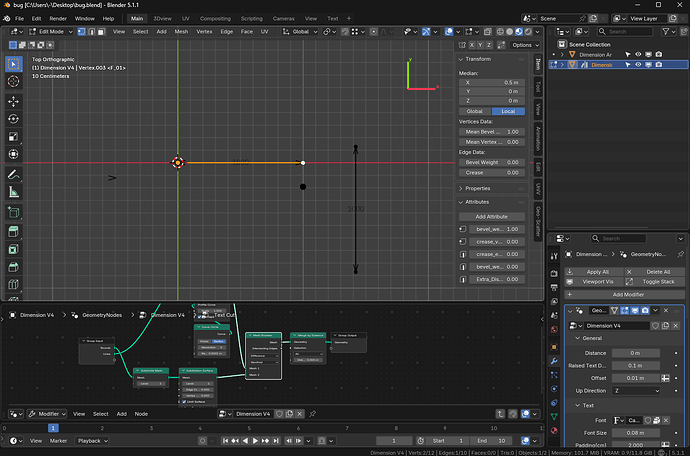
Task: Hide Dimension Ar in viewport via eye
Action: click(638, 55)
